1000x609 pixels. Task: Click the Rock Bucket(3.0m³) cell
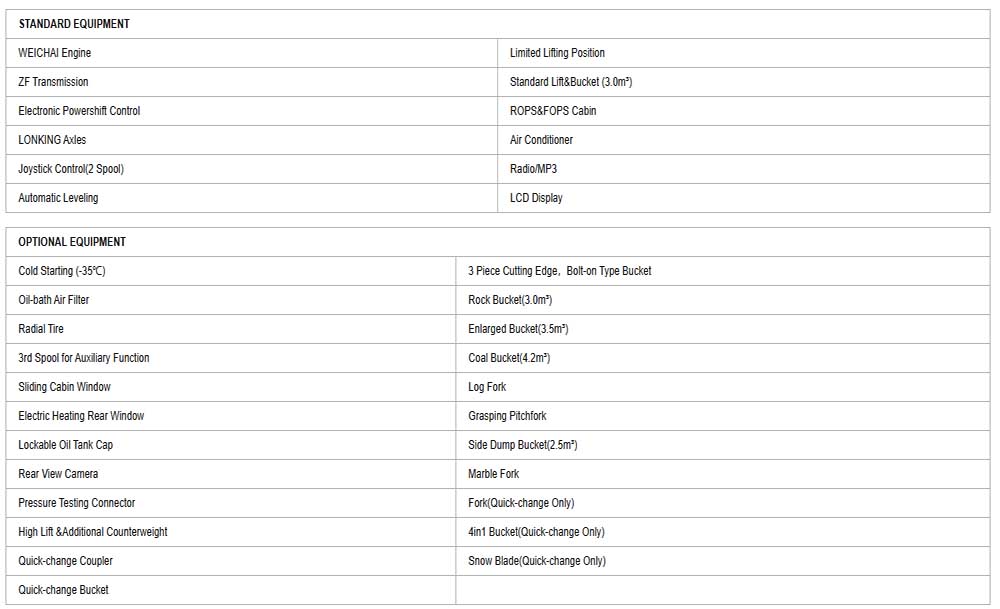click(x=723, y=300)
